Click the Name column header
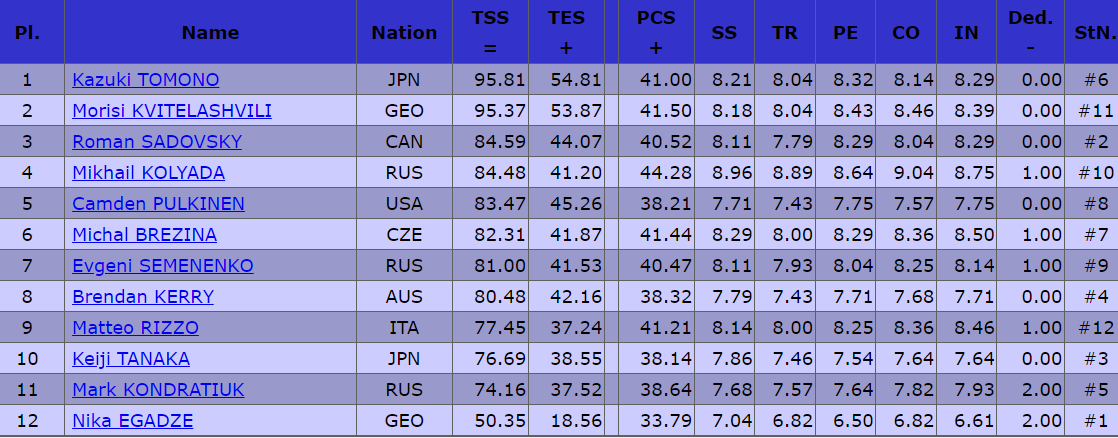 210,32
